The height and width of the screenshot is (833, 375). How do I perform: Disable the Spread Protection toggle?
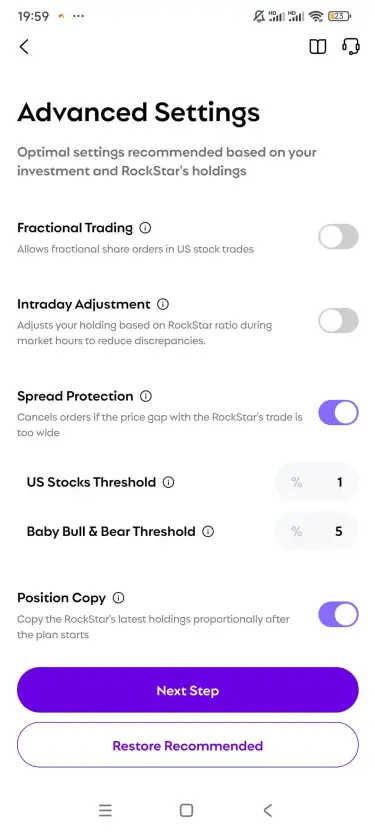coord(338,413)
